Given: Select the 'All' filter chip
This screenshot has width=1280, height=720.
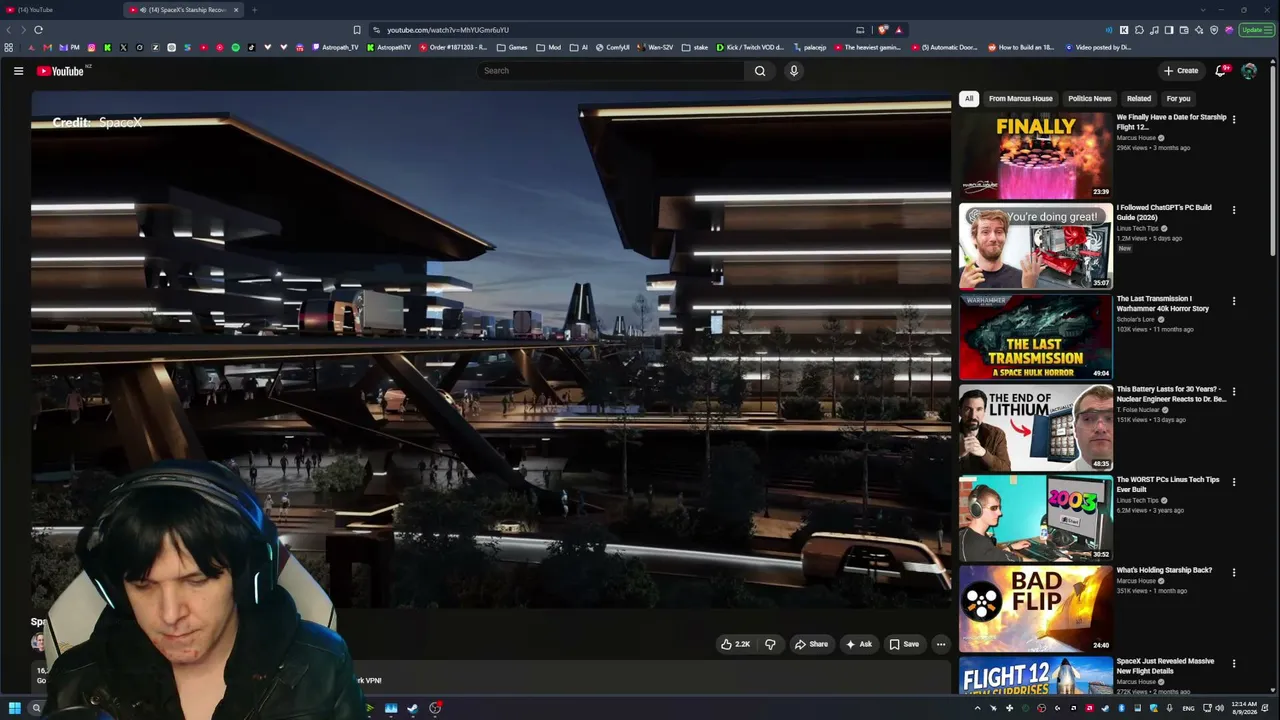Looking at the screenshot, I should [x=968, y=99].
